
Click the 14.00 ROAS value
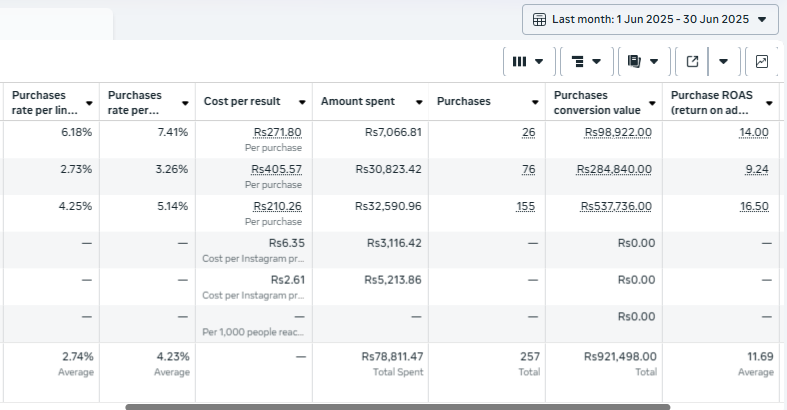(x=754, y=132)
